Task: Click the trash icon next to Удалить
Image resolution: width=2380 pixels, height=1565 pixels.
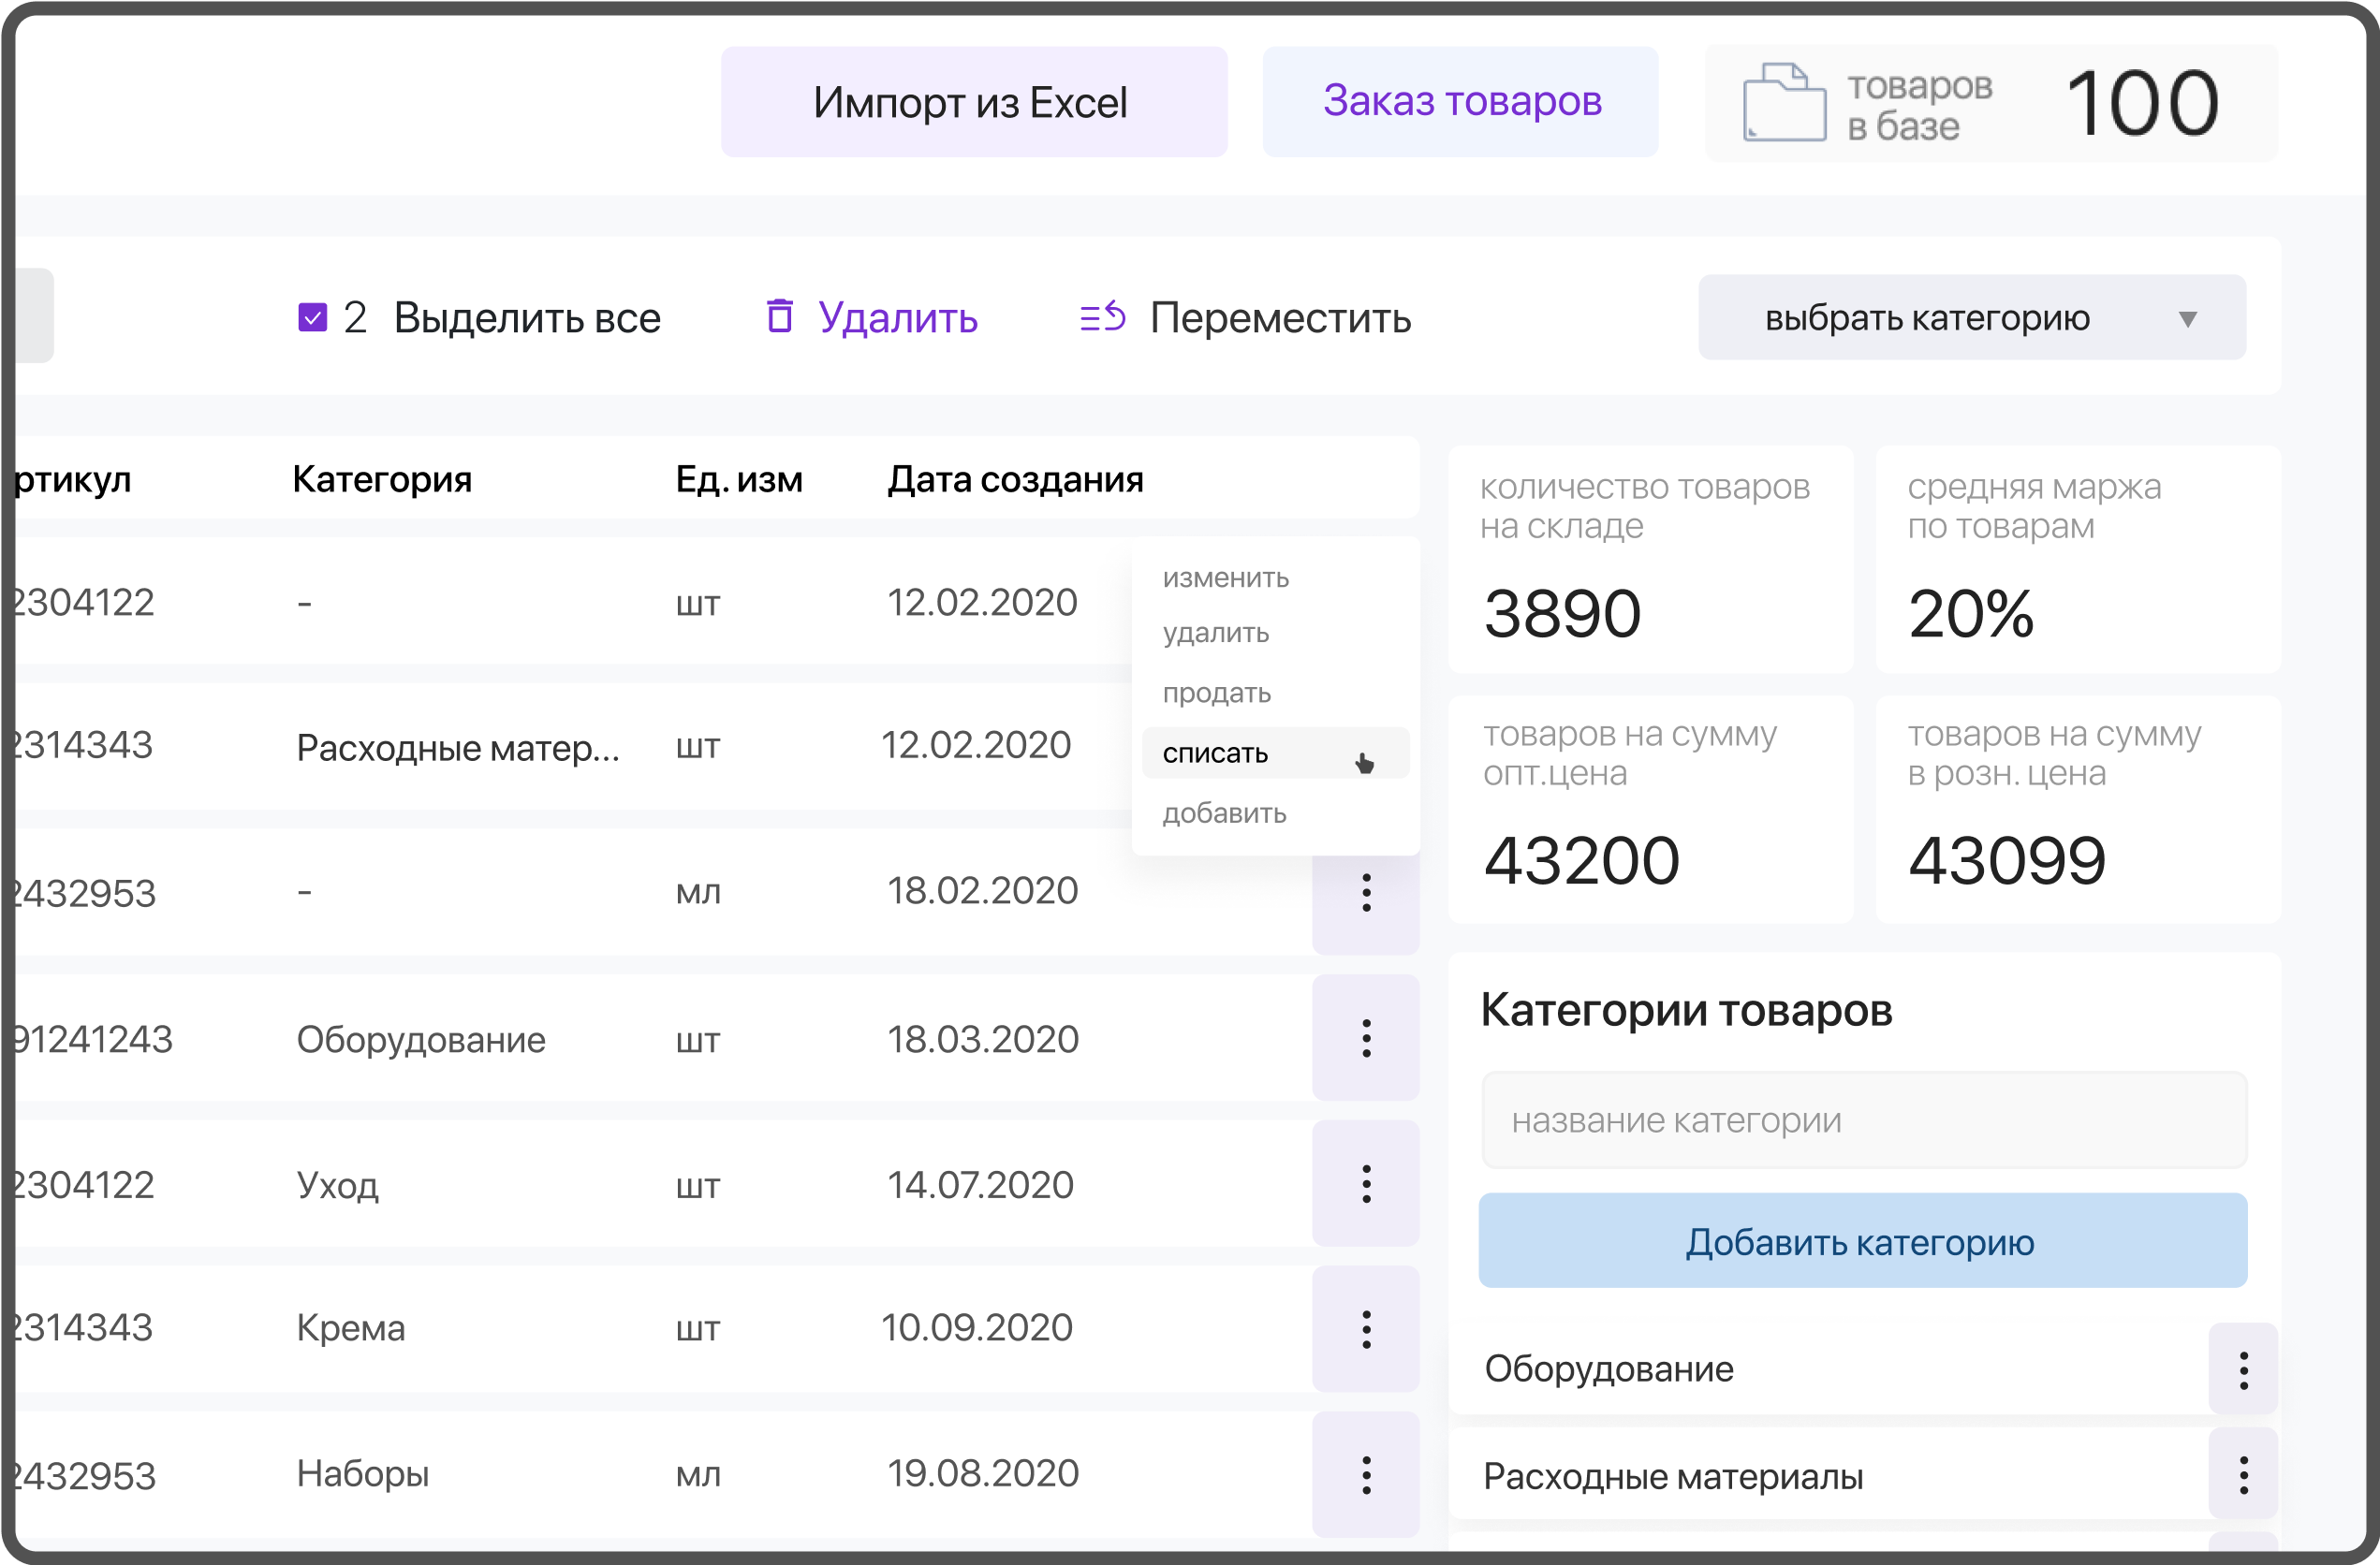Action: coord(779,316)
